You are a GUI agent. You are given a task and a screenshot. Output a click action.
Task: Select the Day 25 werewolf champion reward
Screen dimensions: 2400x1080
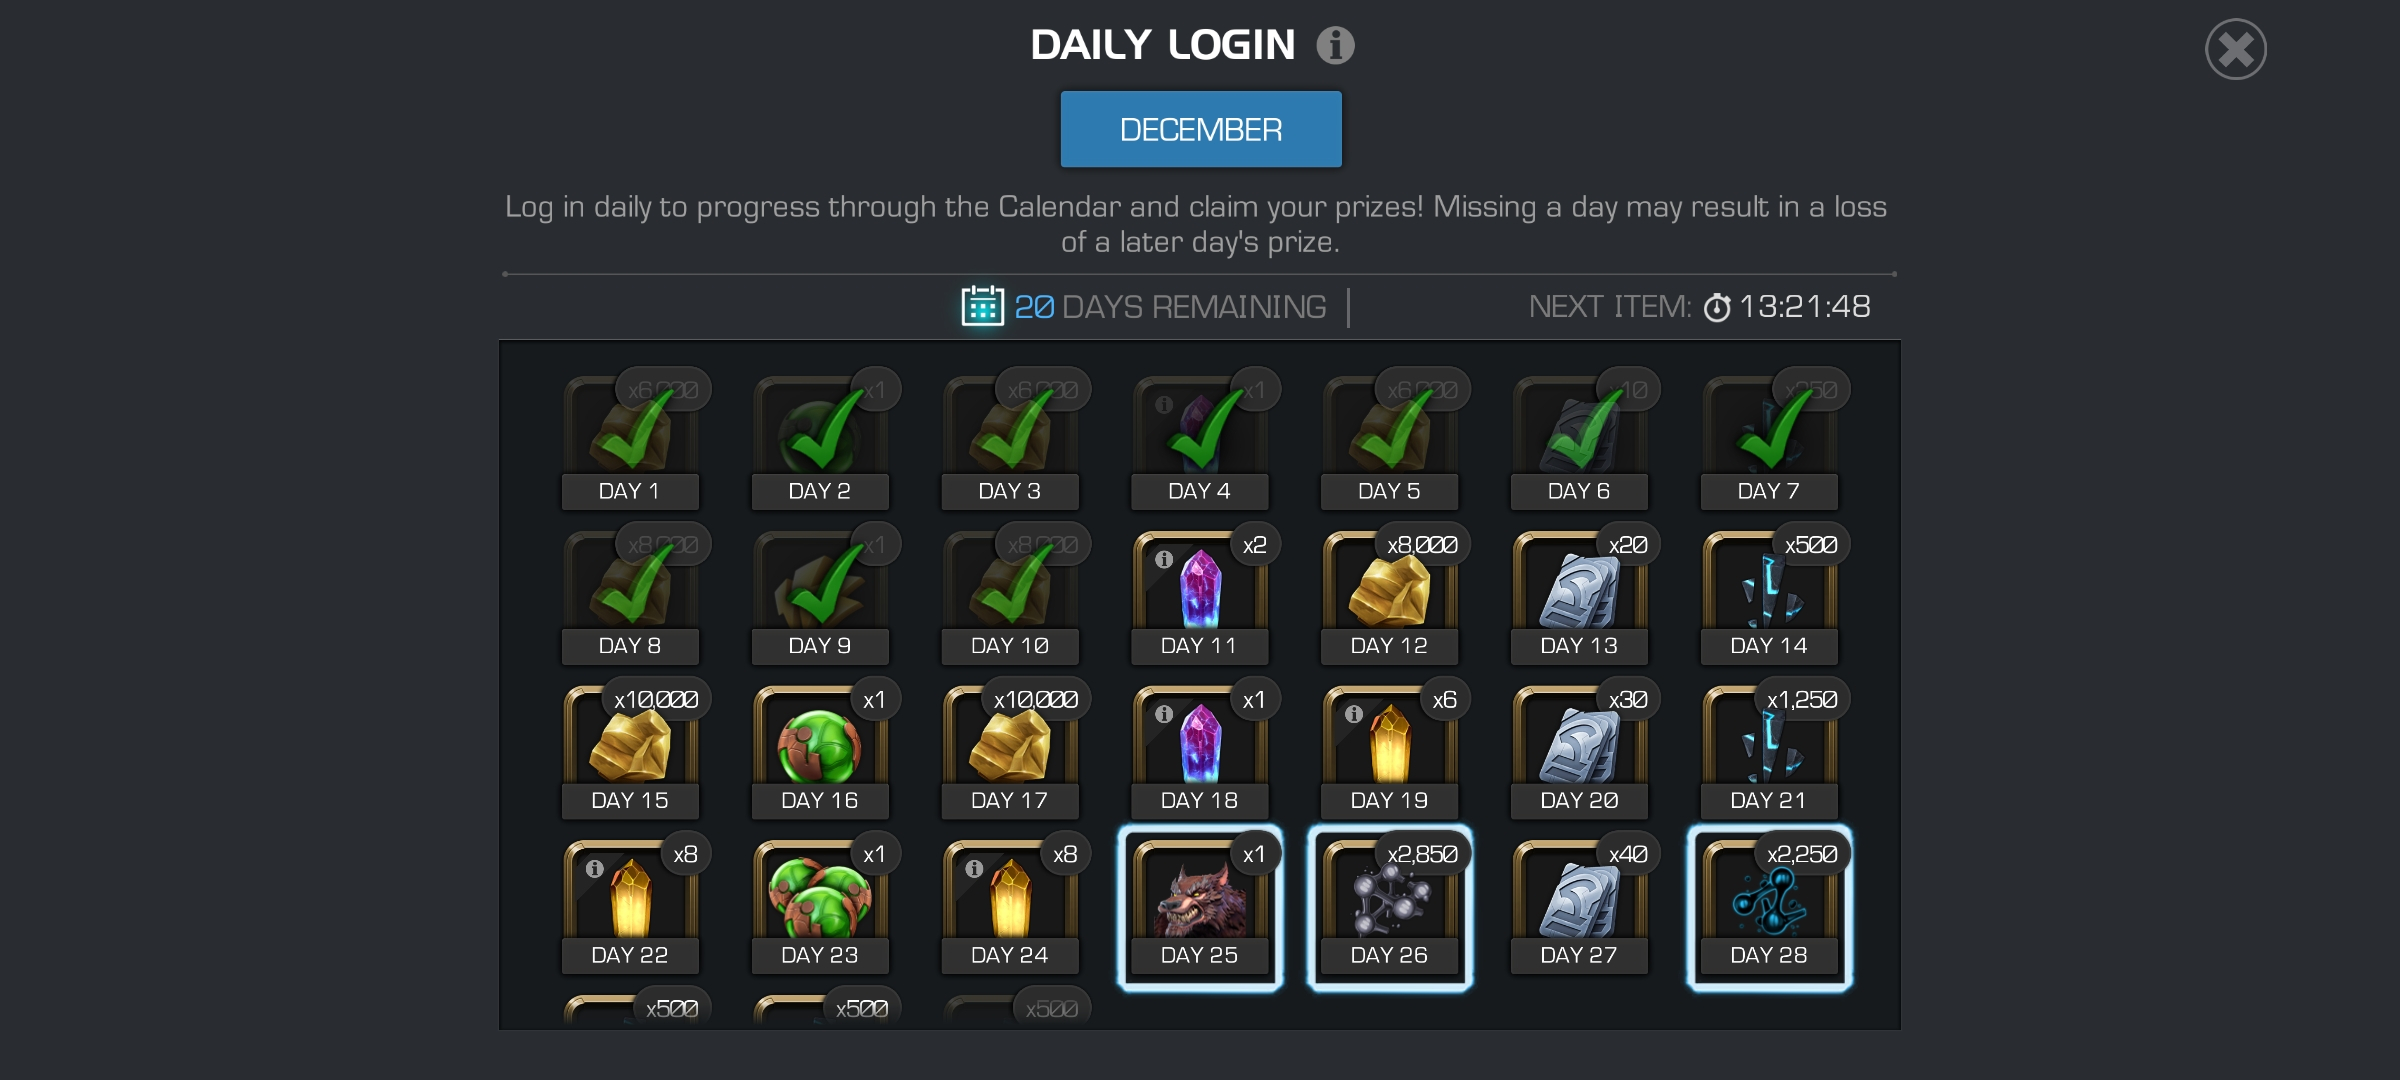(x=1200, y=907)
